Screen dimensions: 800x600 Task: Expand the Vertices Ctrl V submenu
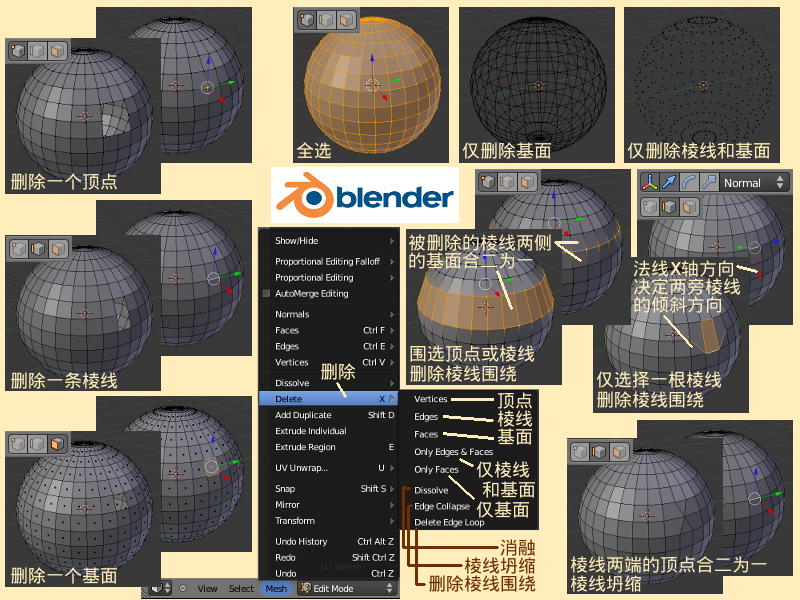(x=329, y=362)
